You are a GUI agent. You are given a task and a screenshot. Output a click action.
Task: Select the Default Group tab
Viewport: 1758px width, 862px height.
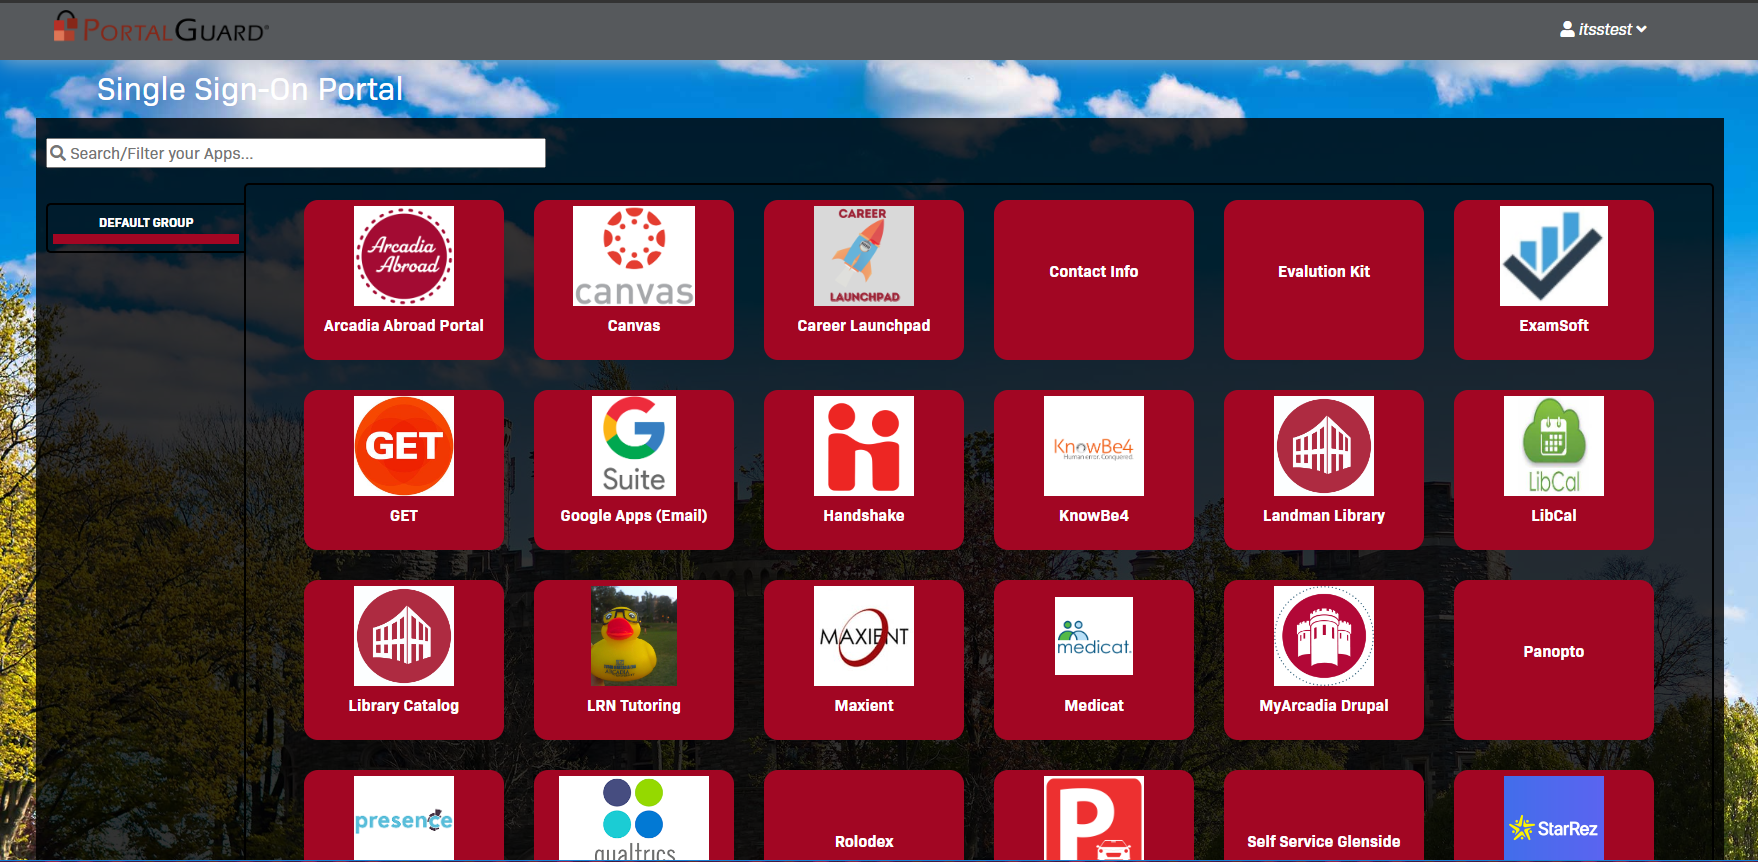[x=146, y=227]
